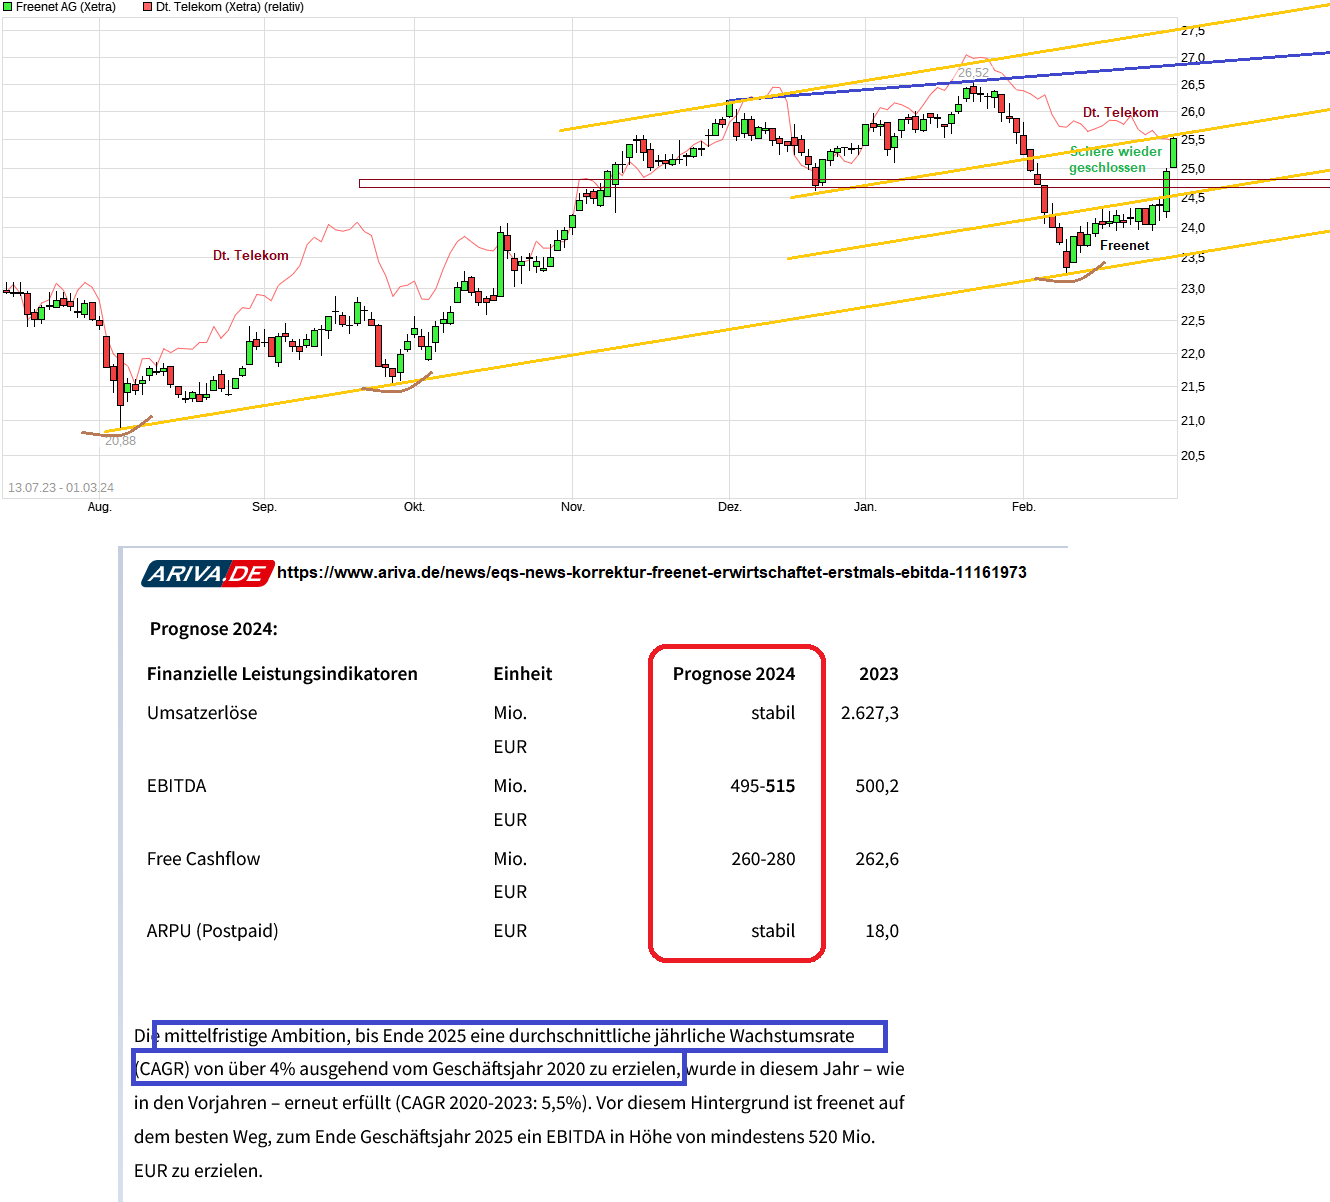
Task: Open the ariva.de news URL link
Action: click(x=652, y=573)
